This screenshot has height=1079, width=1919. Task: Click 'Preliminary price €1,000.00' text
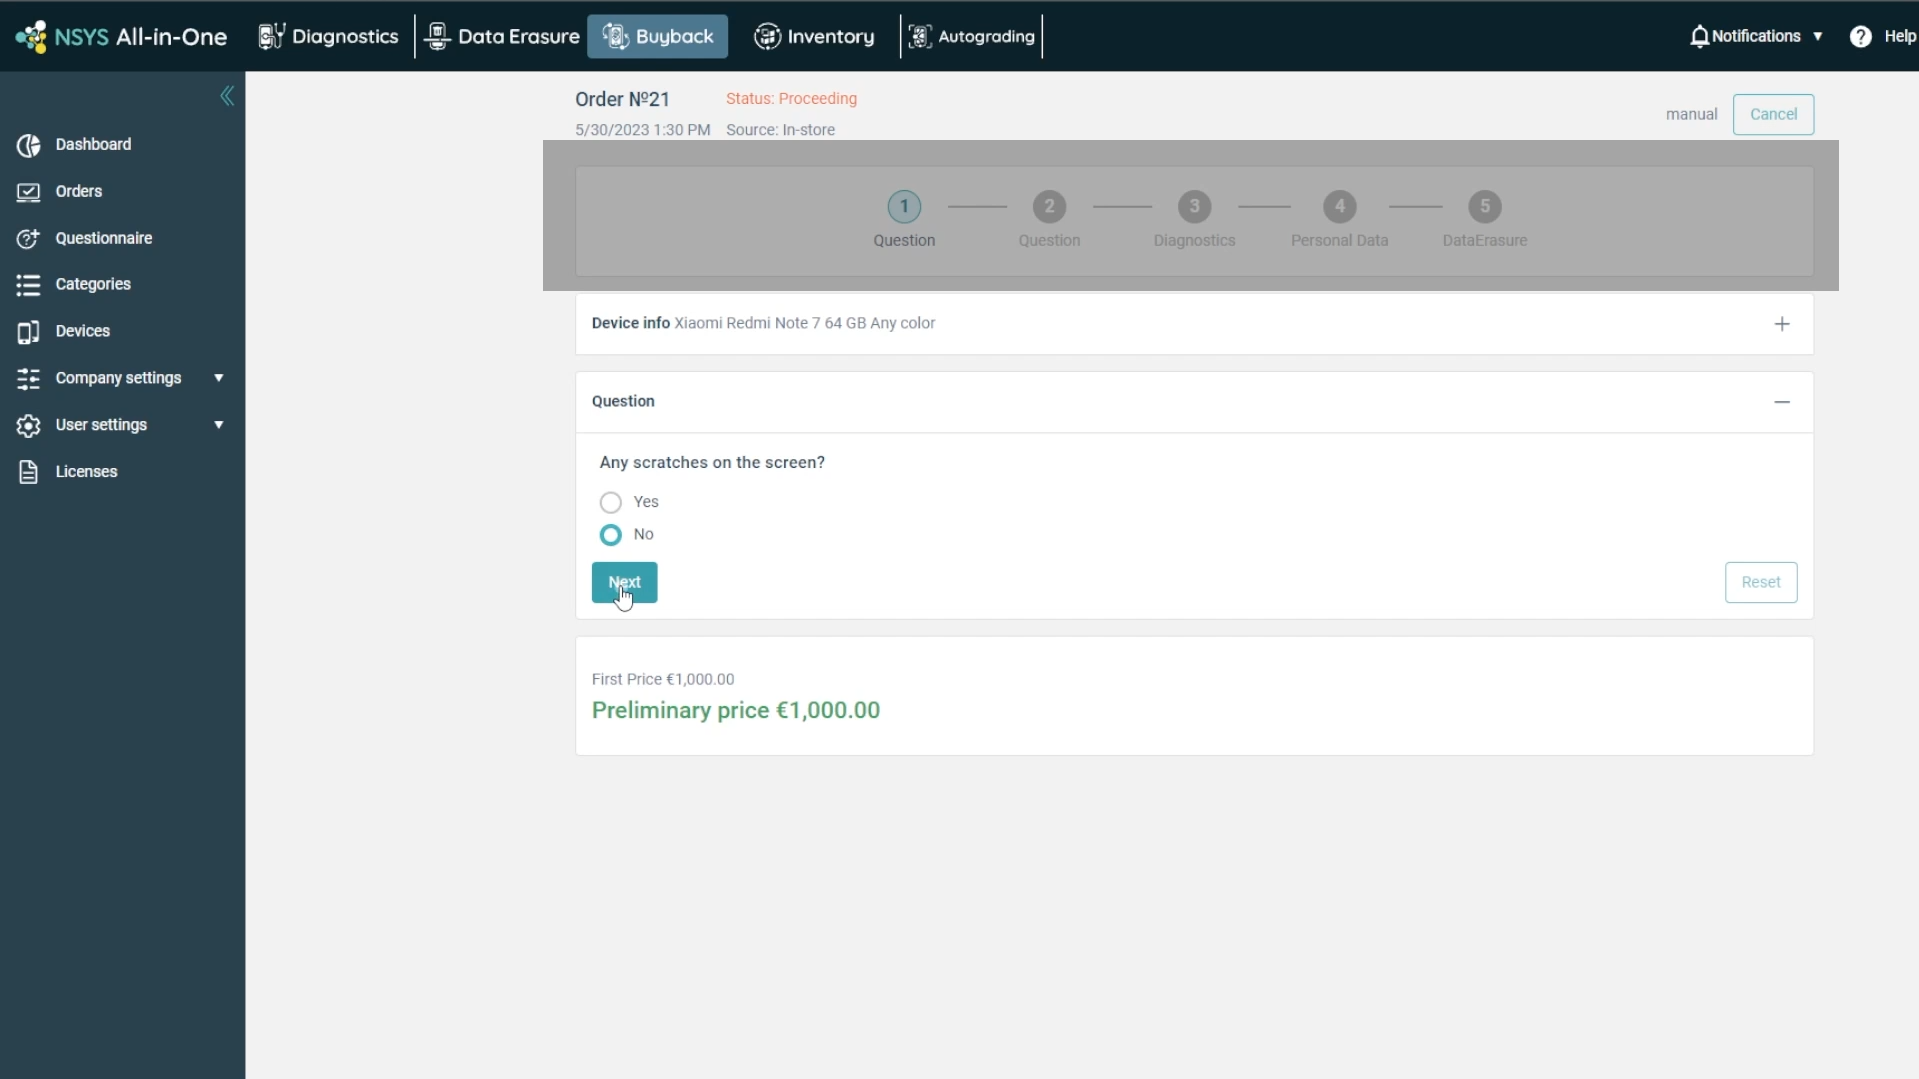[x=736, y=710]
